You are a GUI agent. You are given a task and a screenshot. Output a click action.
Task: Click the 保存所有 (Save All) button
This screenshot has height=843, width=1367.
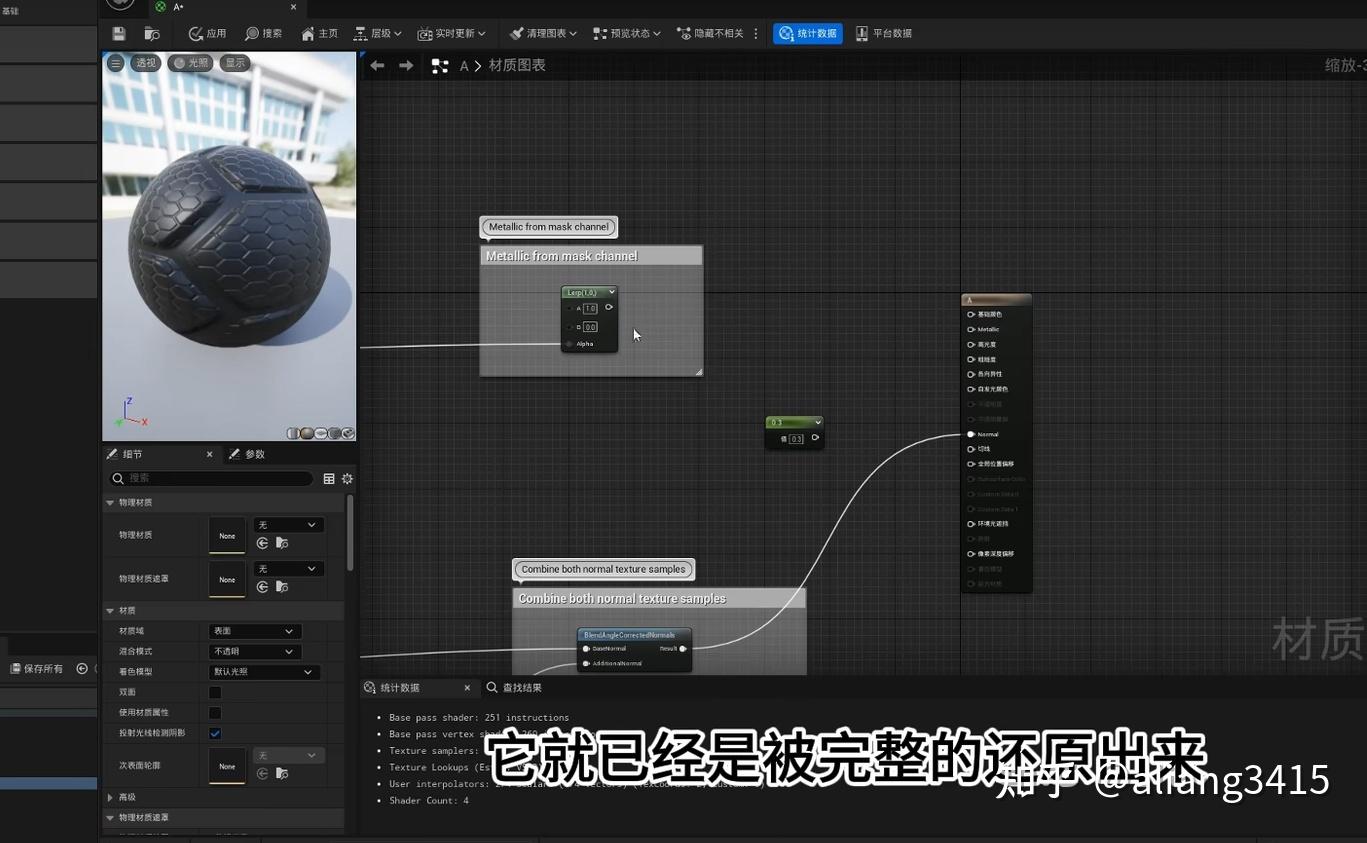tap(37, 668)
